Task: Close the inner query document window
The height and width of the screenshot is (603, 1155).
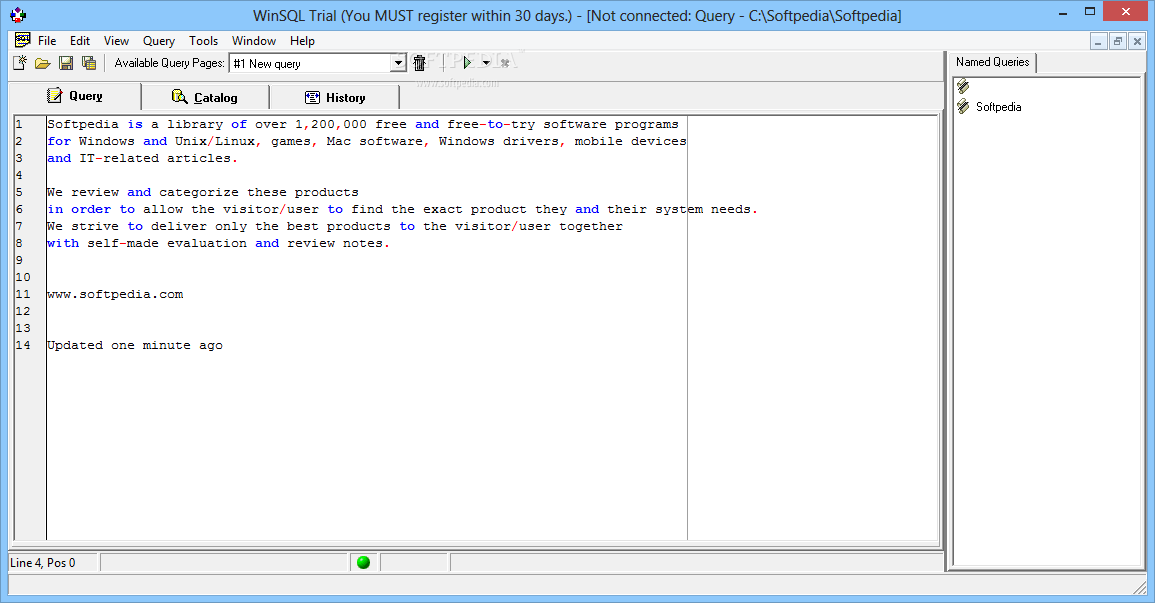Action: pyautogui.click(x=1137, y=42)
